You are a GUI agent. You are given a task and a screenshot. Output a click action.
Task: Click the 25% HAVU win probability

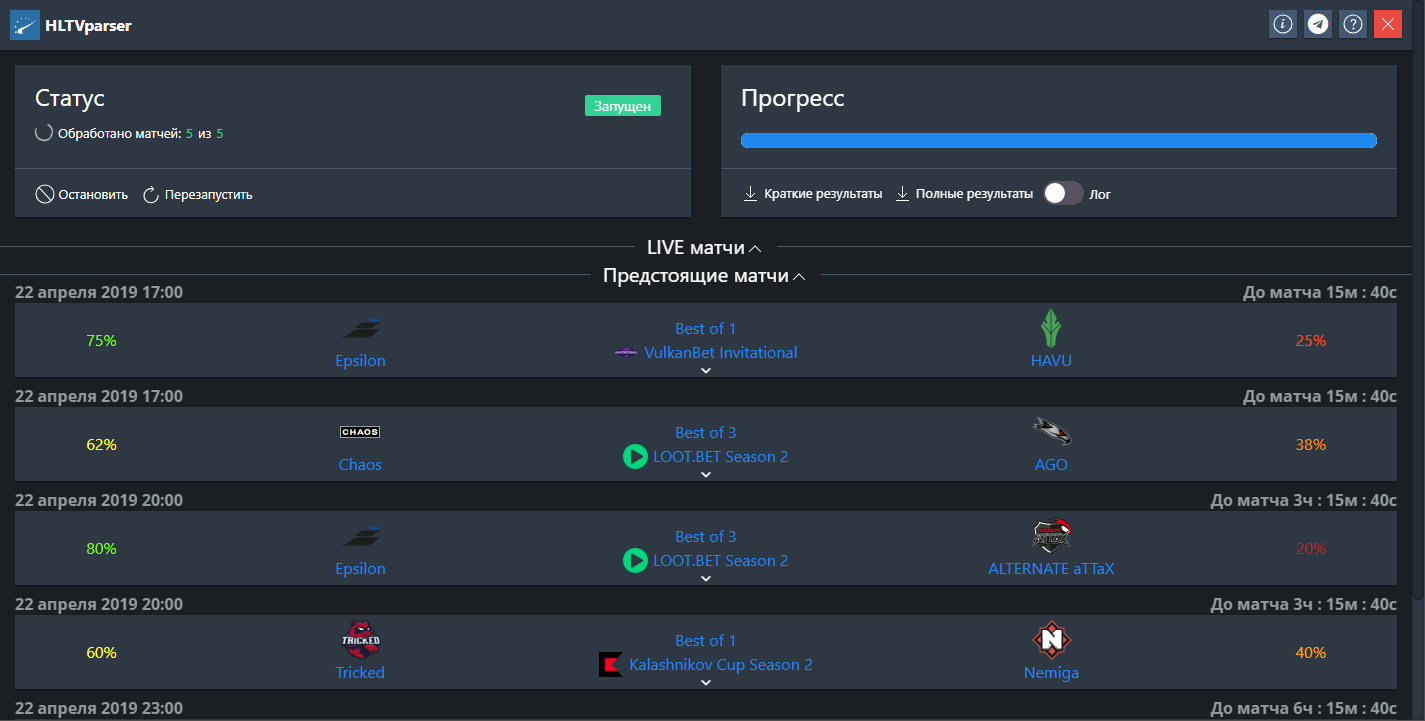(1311, 341)
